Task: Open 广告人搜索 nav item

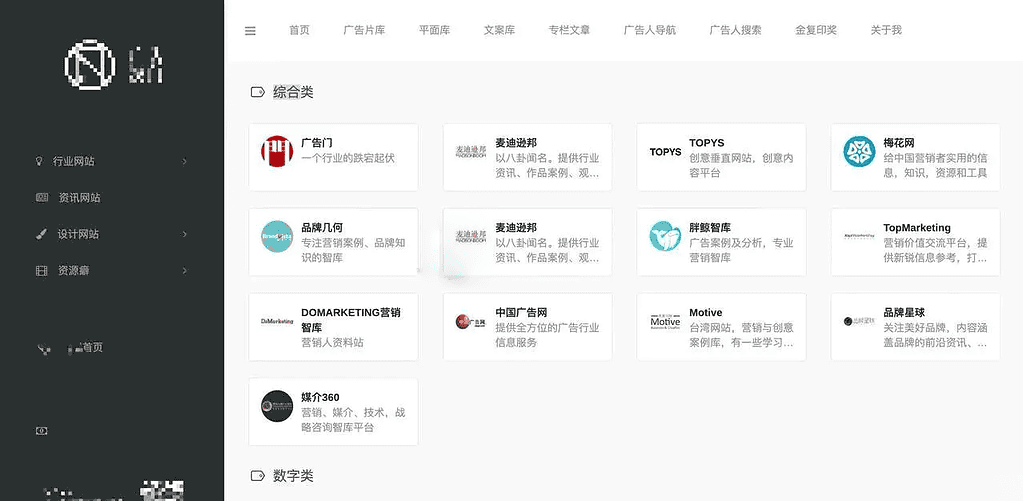Action: coord(735,30)
